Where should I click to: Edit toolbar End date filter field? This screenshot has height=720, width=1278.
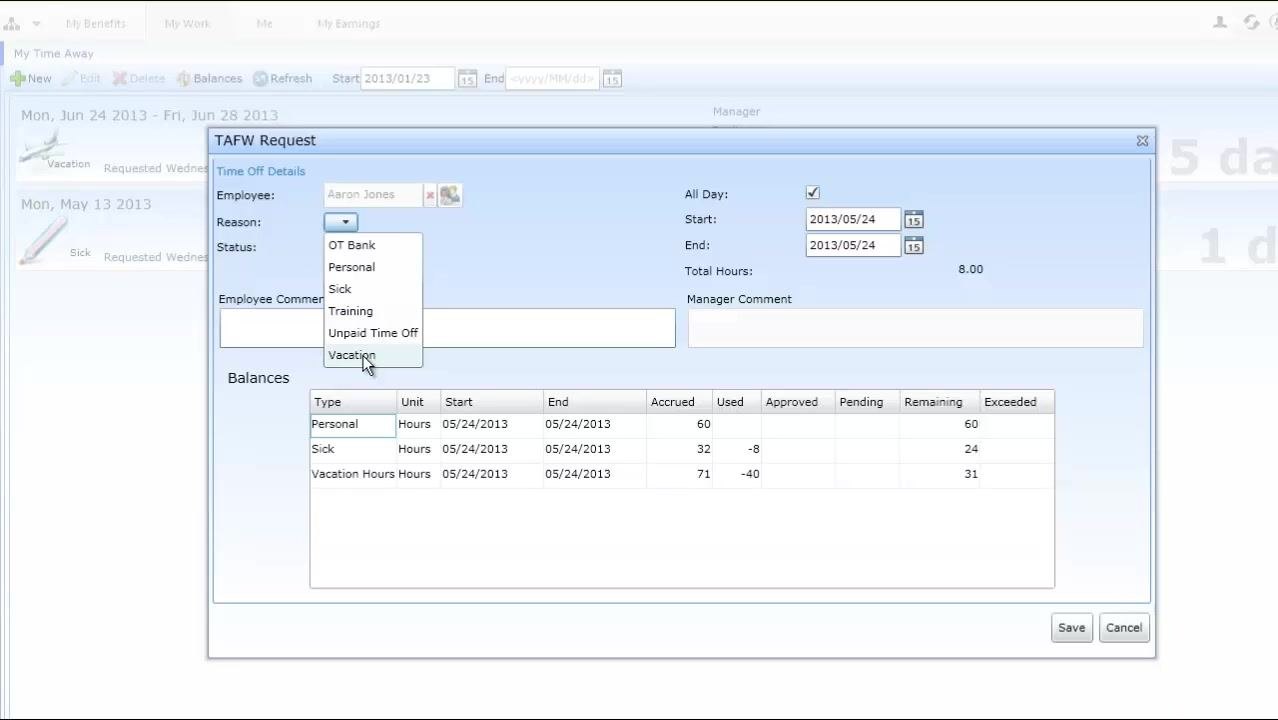pyautogui.click(x=553, y=78)
